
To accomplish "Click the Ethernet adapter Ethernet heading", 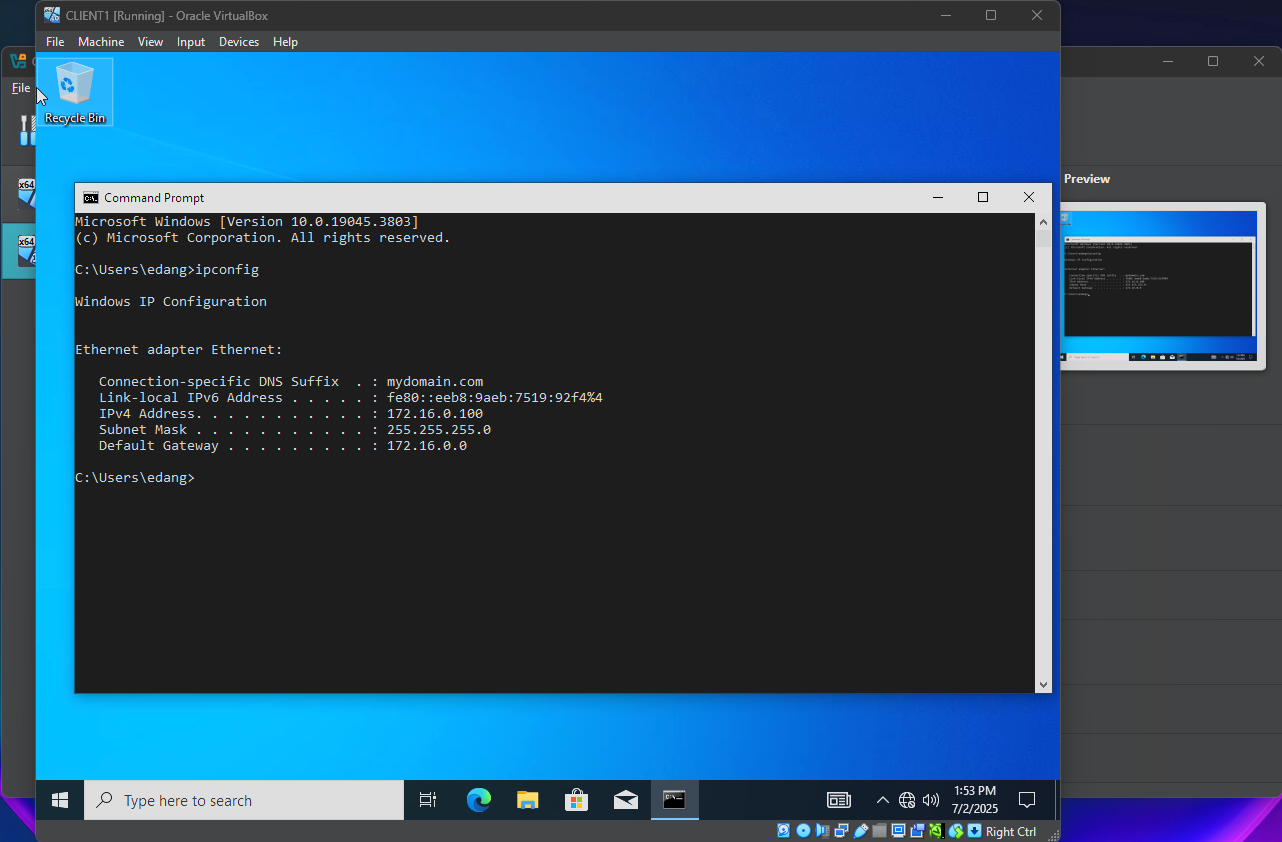I will coord(179,350).
